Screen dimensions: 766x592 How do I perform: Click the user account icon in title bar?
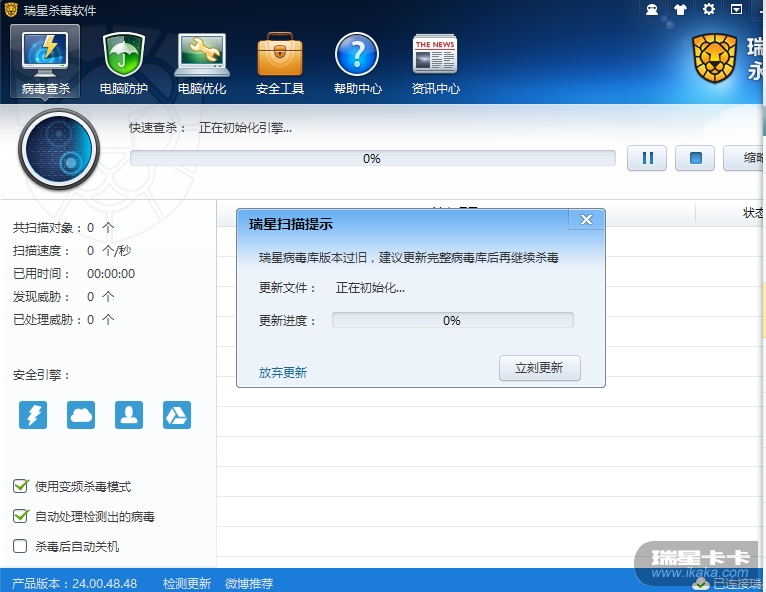click(x=652, y=9)
